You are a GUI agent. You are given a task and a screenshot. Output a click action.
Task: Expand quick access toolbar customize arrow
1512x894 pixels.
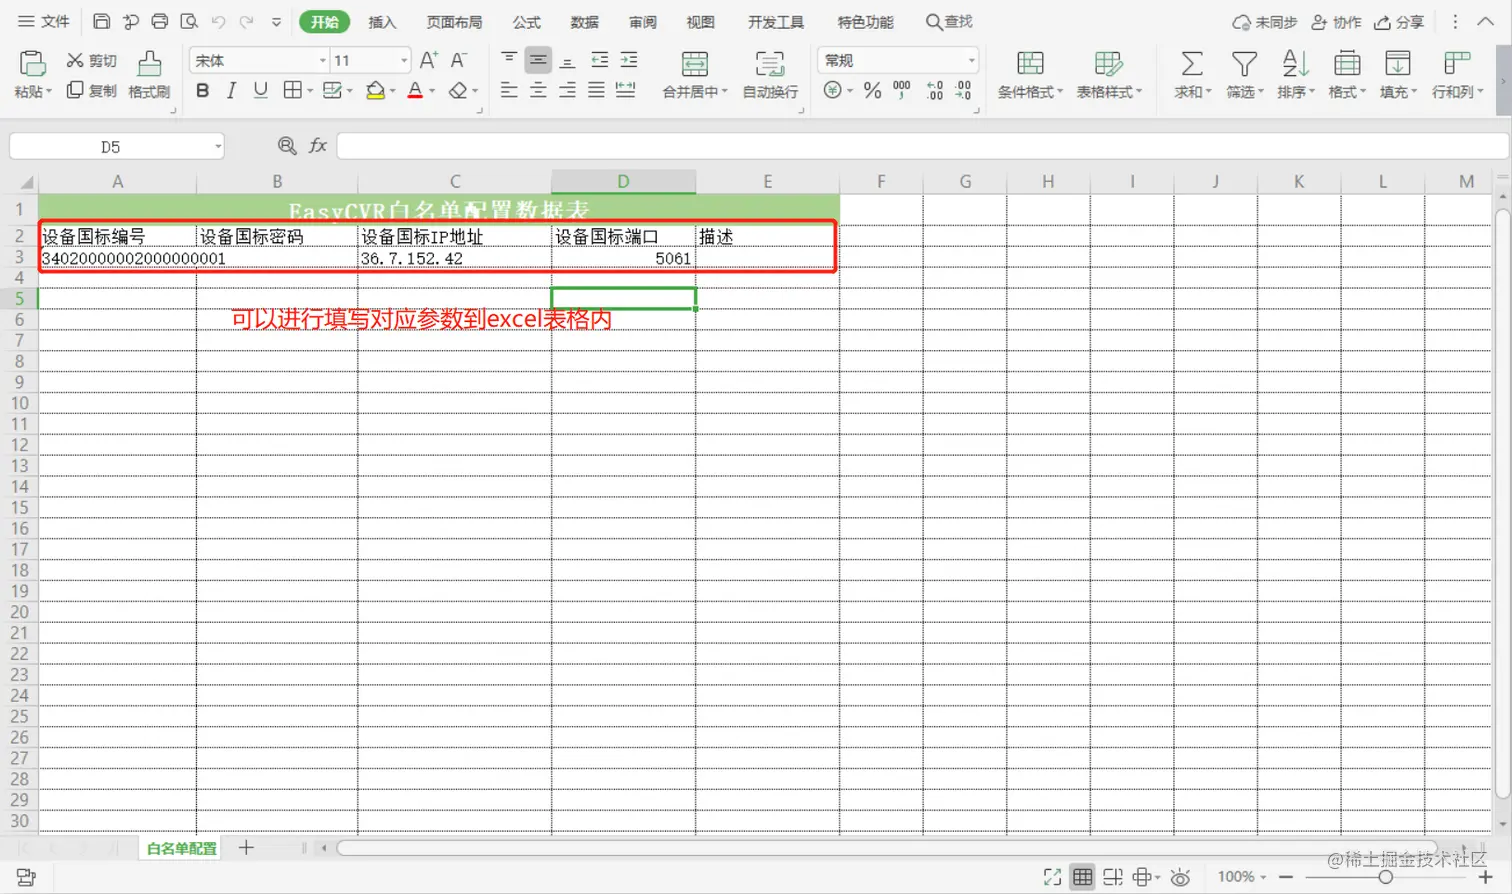pyautogui.click(x=276, y=21)
